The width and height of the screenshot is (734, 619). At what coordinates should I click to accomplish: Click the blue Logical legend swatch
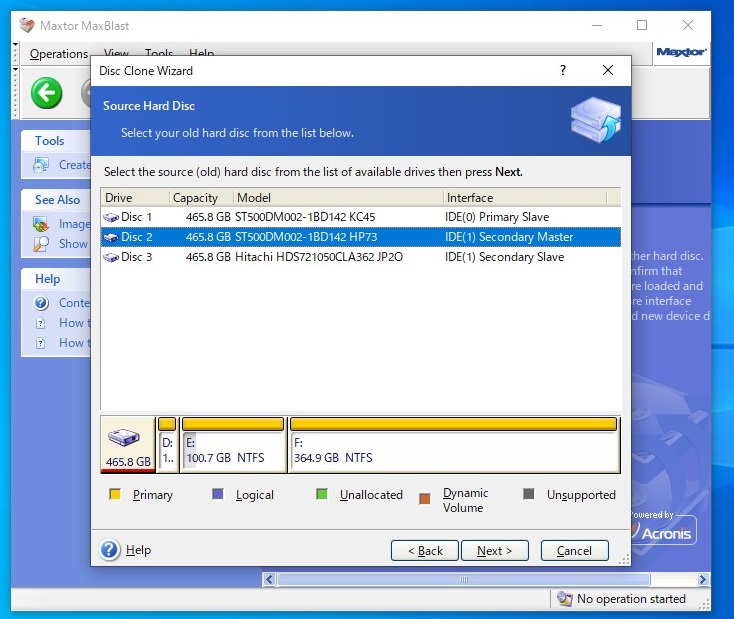coord(218,494)
